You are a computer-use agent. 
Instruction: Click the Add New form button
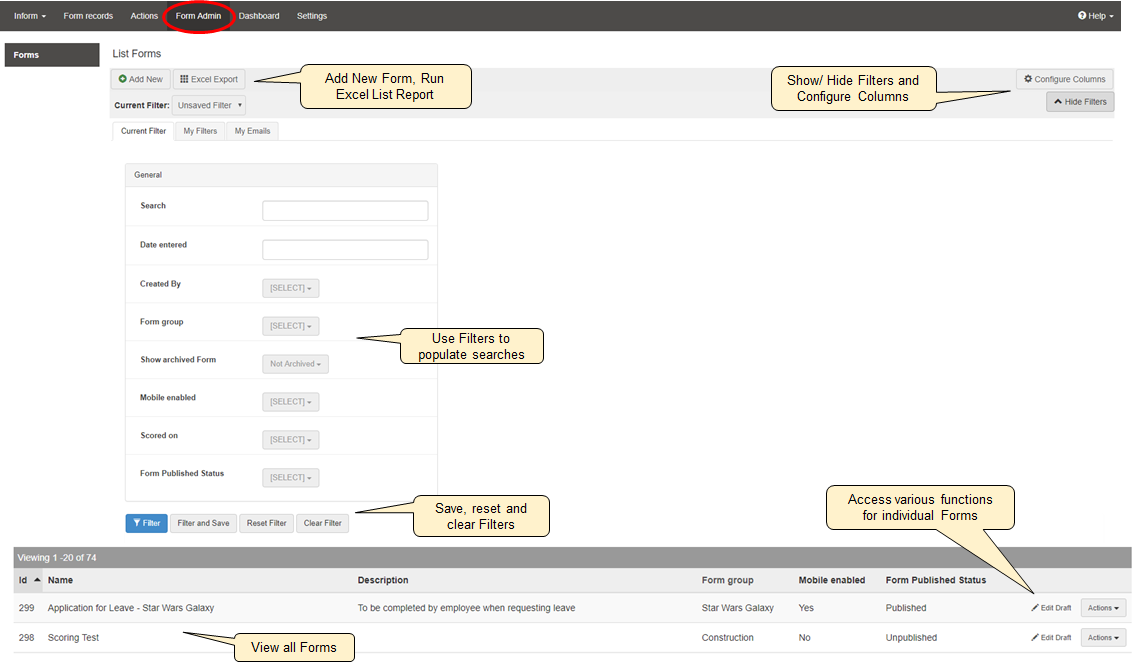pos(141,79)
